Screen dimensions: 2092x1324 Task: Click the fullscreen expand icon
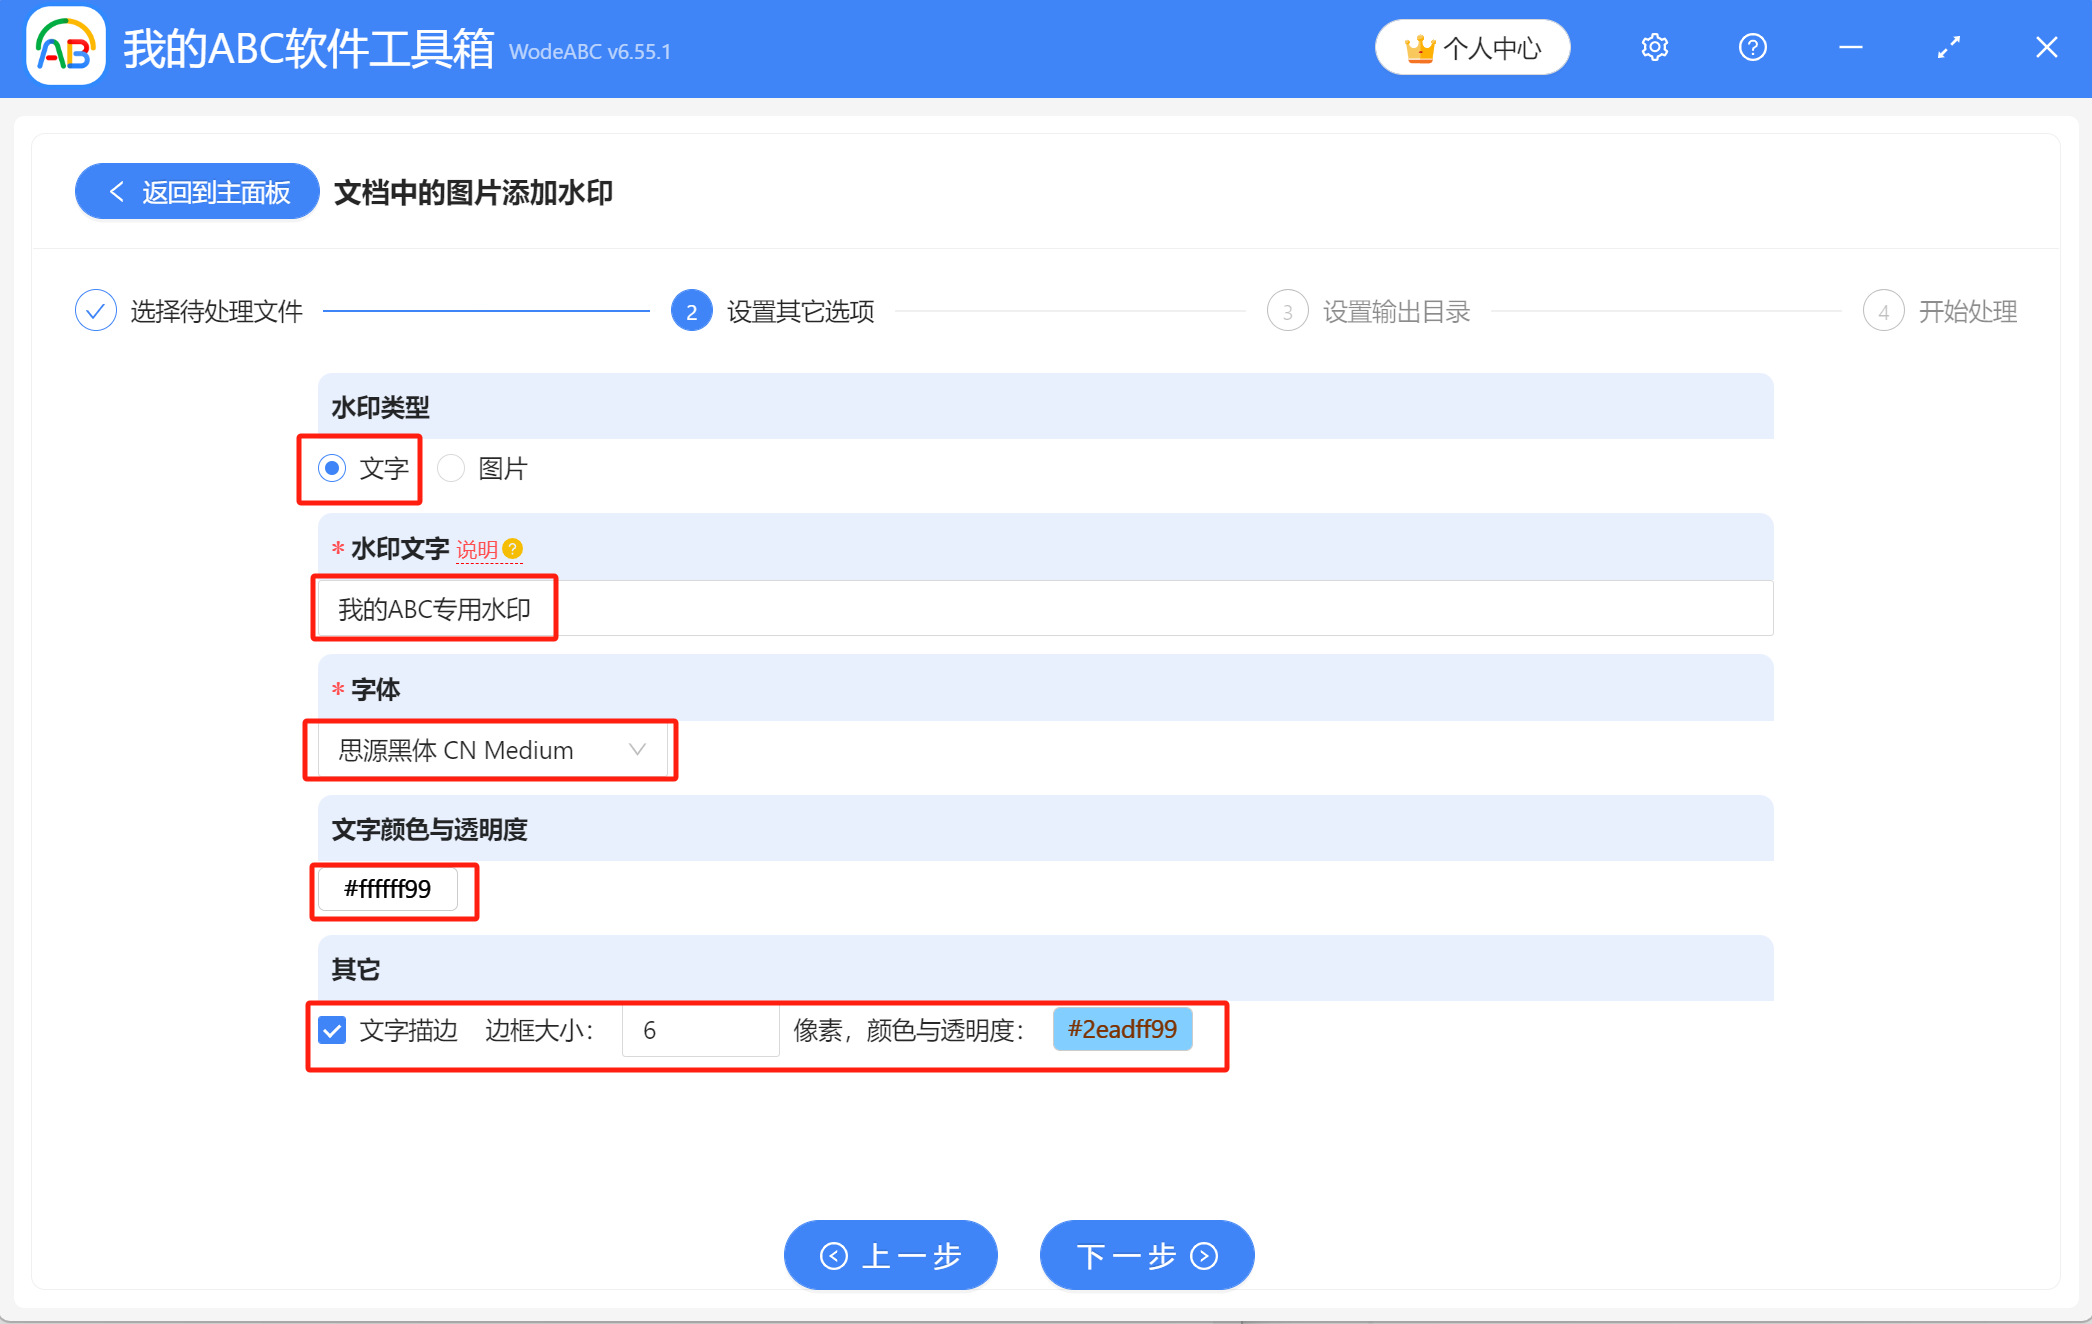tap(1948, 46)
